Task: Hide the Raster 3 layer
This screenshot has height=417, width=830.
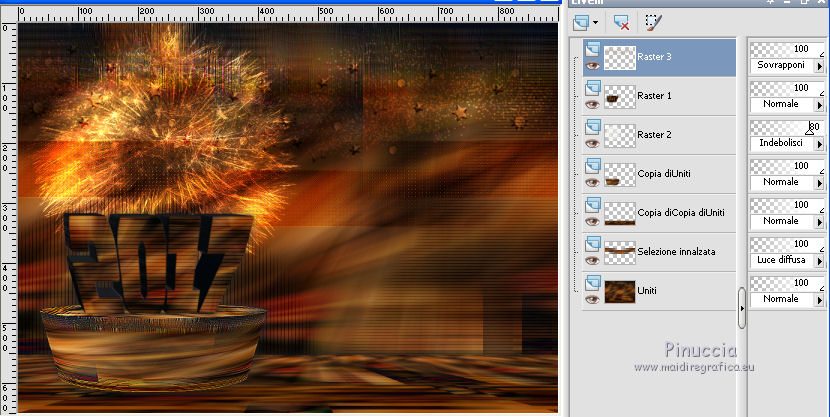Action: coord(592,66)
